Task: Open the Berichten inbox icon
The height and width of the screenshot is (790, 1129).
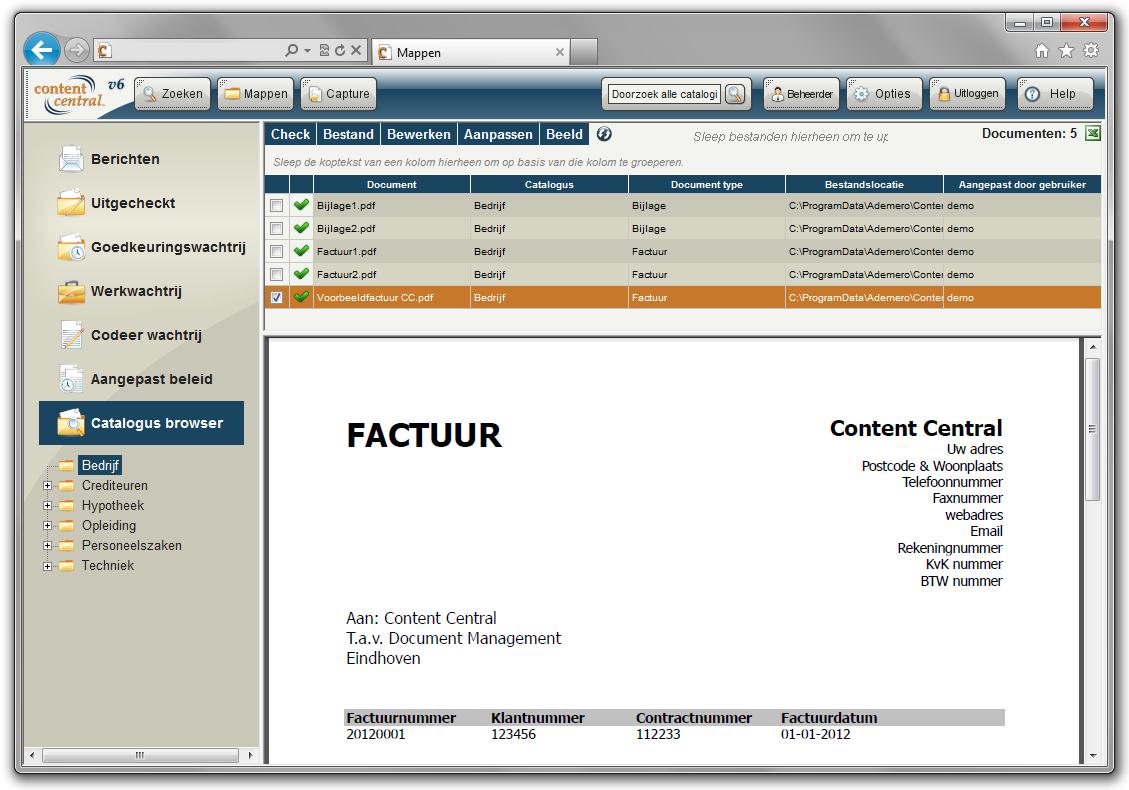Action: [71, 159]
